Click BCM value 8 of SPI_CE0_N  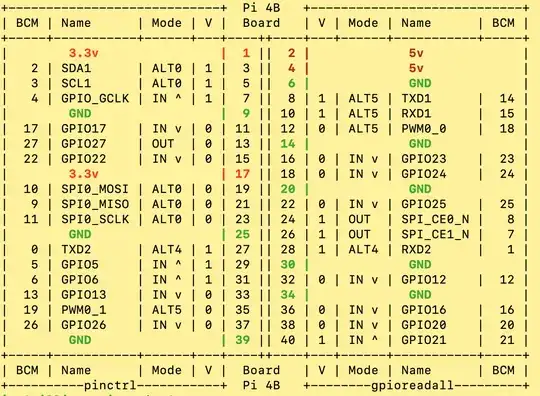511,219
